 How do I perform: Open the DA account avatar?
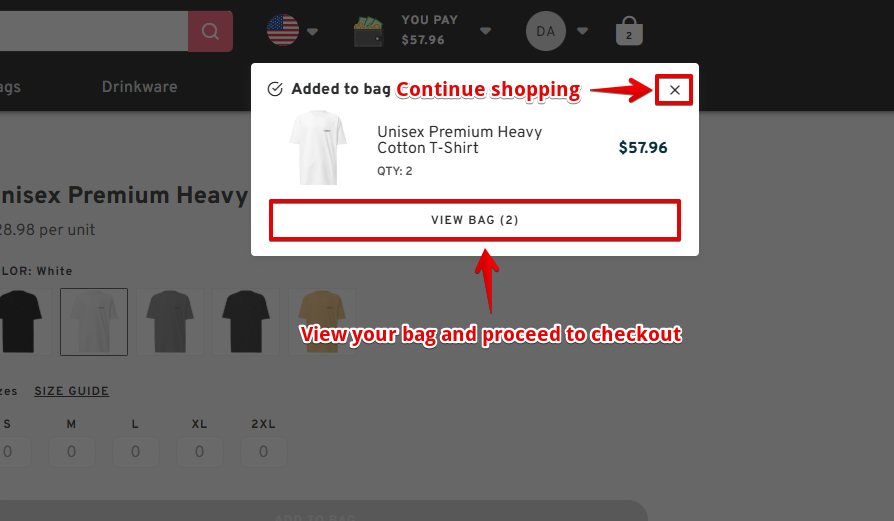546,31
